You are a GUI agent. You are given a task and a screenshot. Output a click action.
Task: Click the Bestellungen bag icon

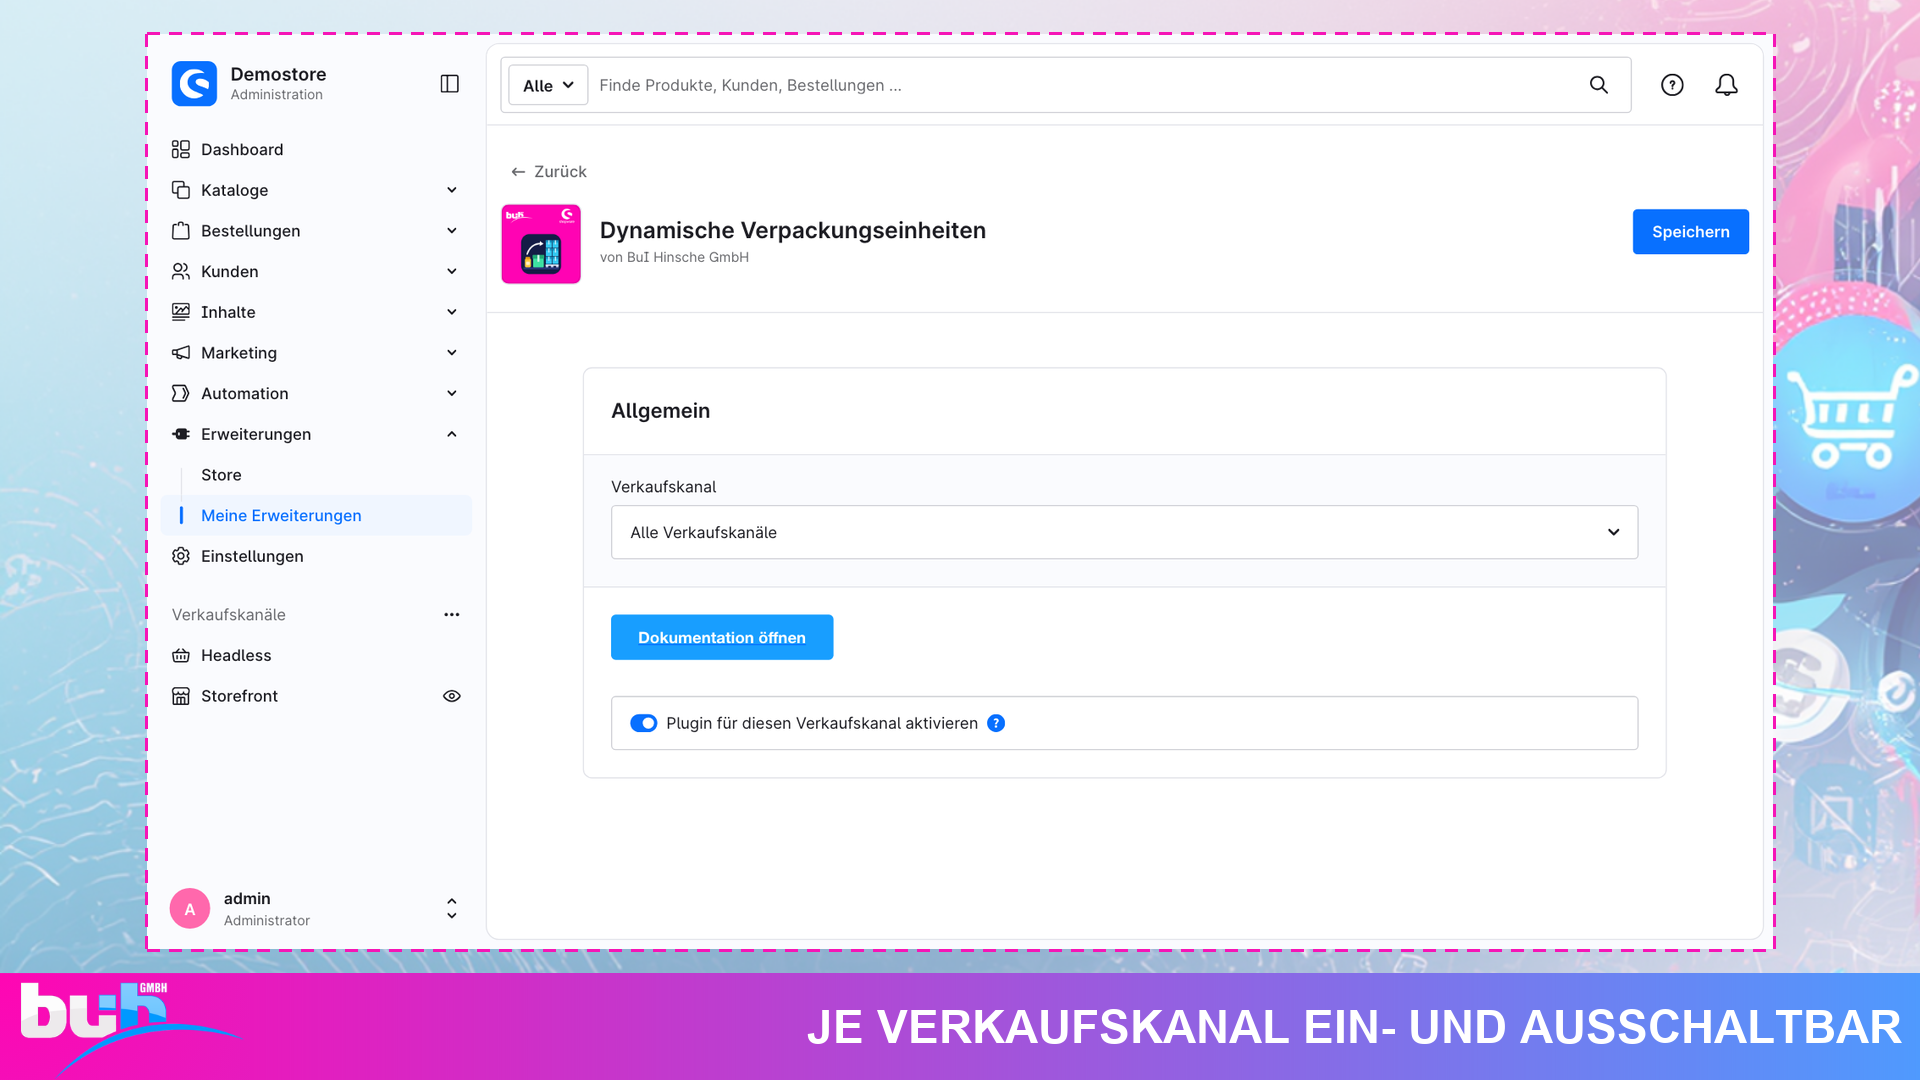point(181,231)
